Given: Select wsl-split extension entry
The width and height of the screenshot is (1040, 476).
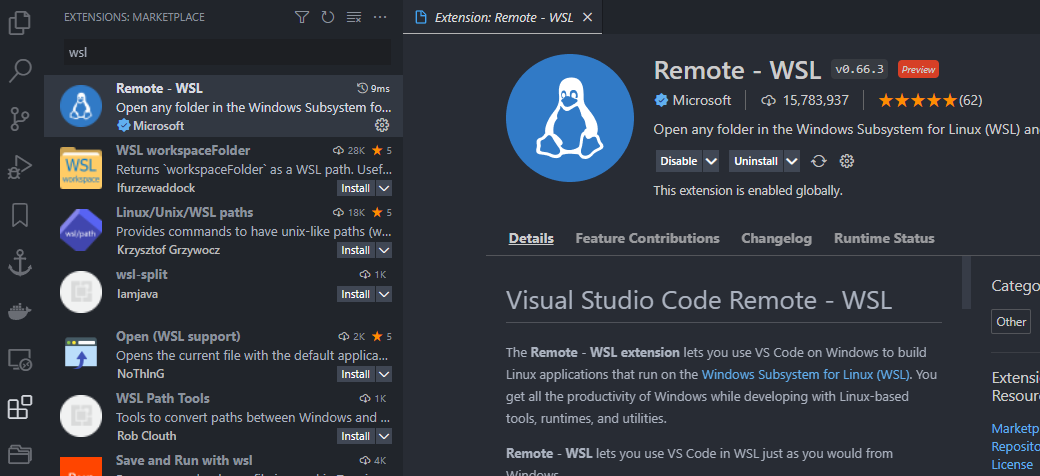Looking at the screenshot, I should pos(224,292).
